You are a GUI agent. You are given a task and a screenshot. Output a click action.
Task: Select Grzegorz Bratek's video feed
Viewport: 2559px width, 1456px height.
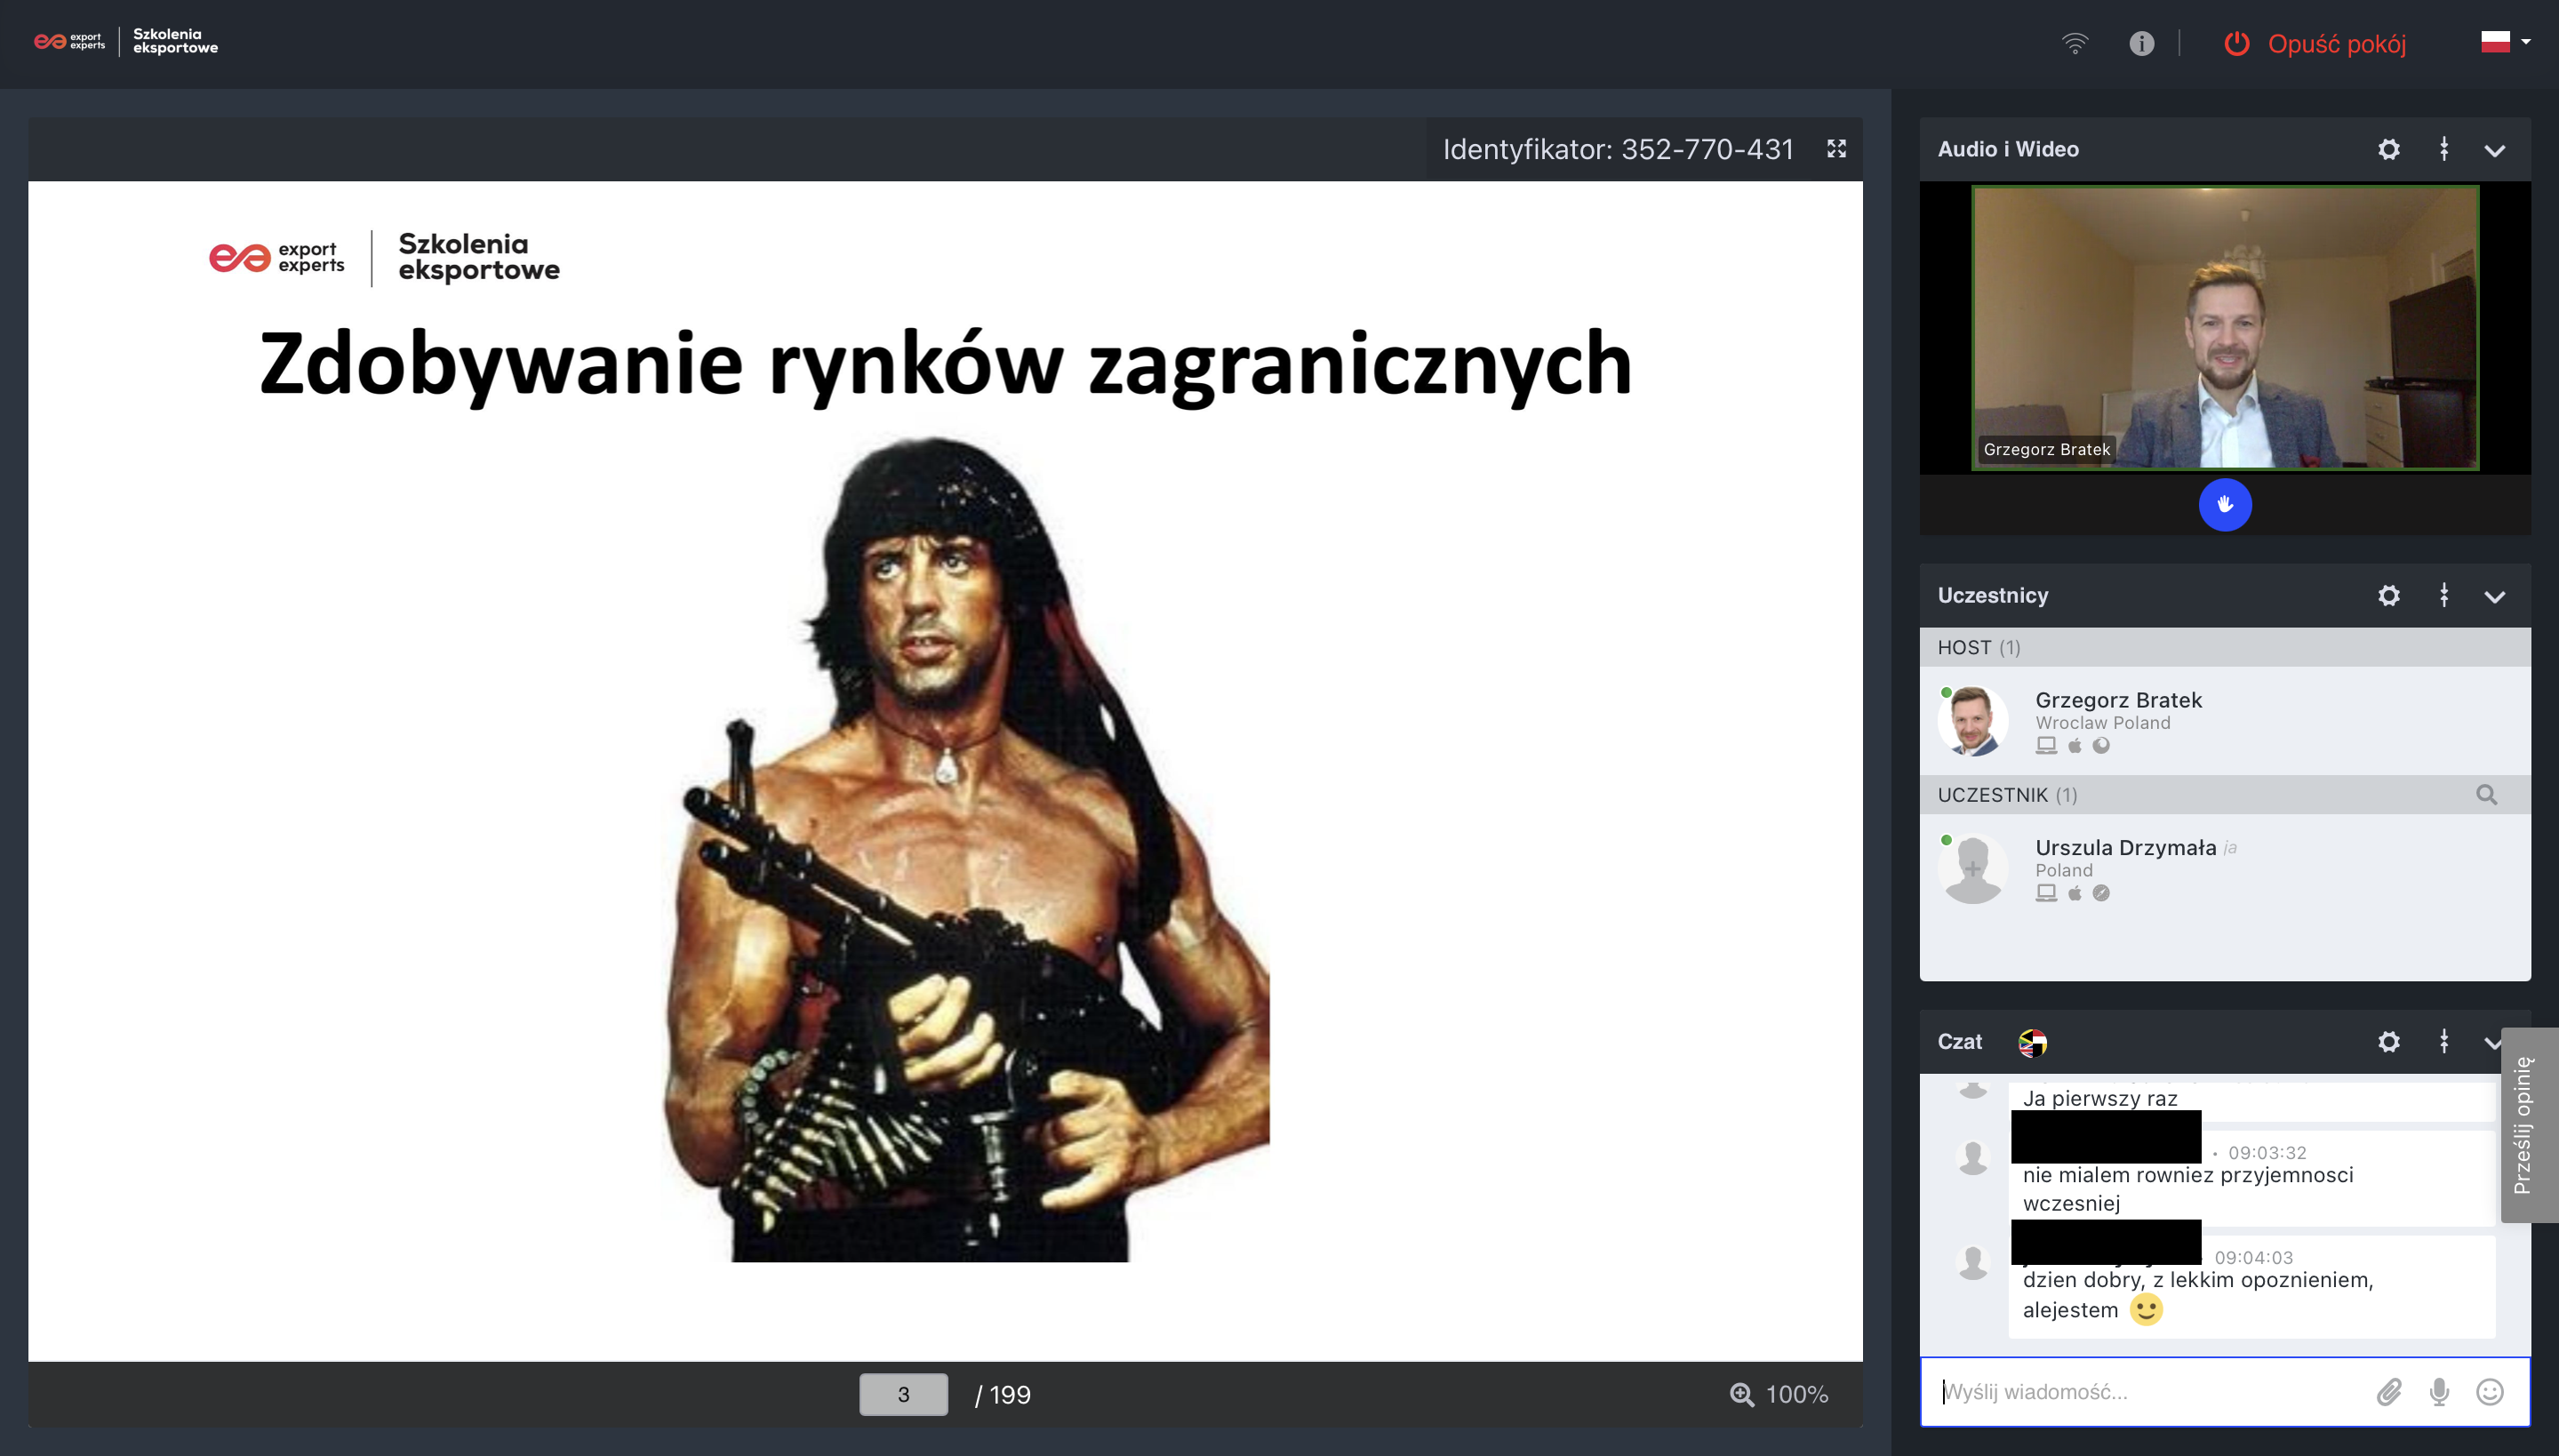(x=2224, y=327)
